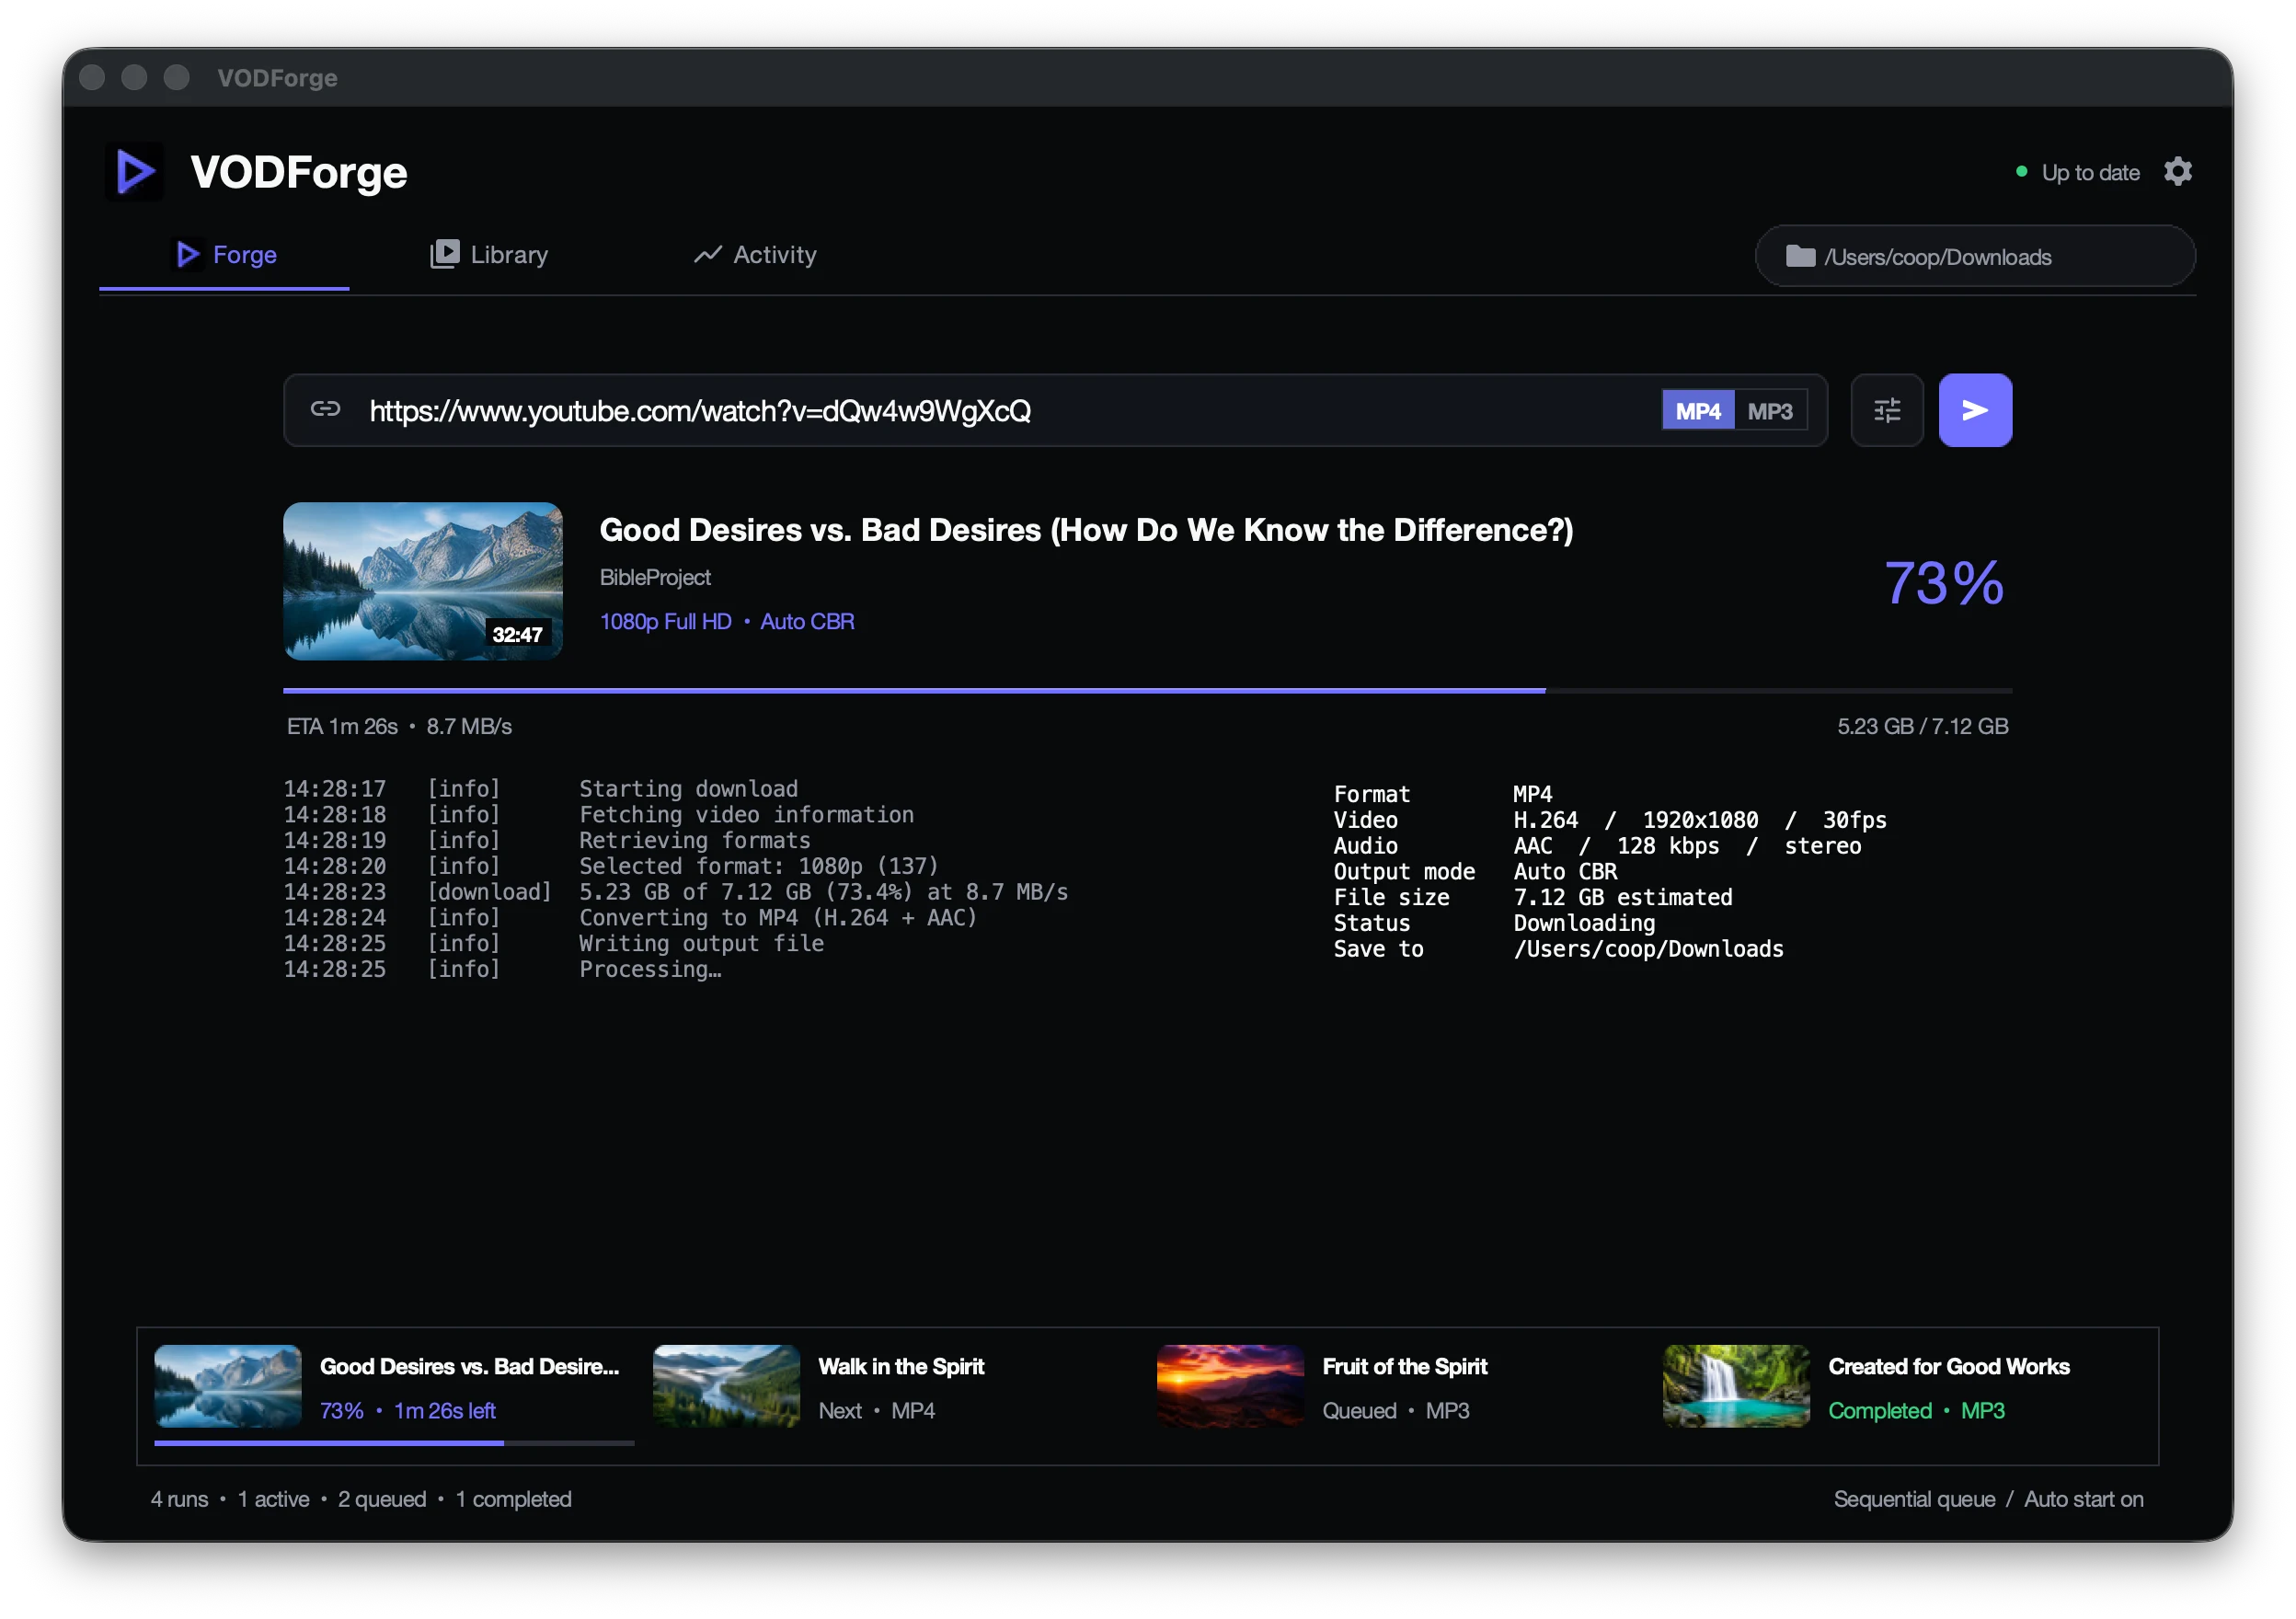The image size is (2296, 1619).
Task: Click the File size 7.12 GB estimated value
Action: pos(1622,898)
